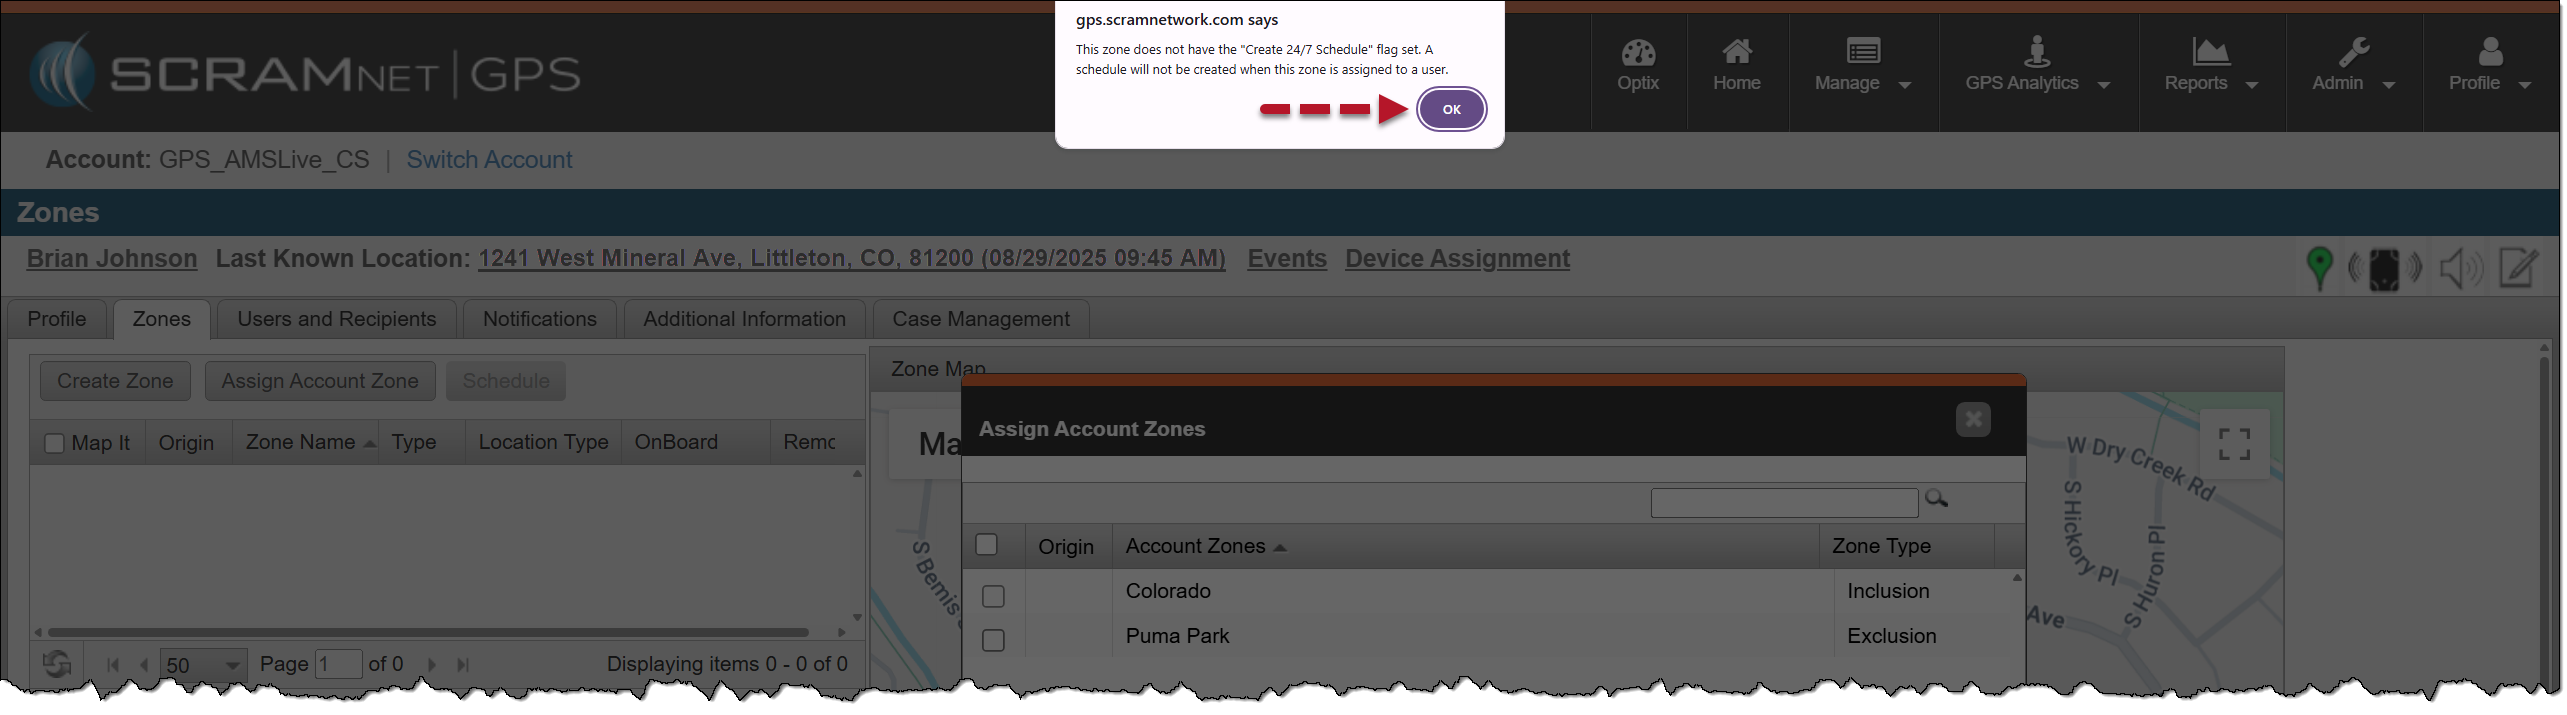The image size is (2567, 715).
Task: Click the device signal icon
Action: pos(2384,269)
